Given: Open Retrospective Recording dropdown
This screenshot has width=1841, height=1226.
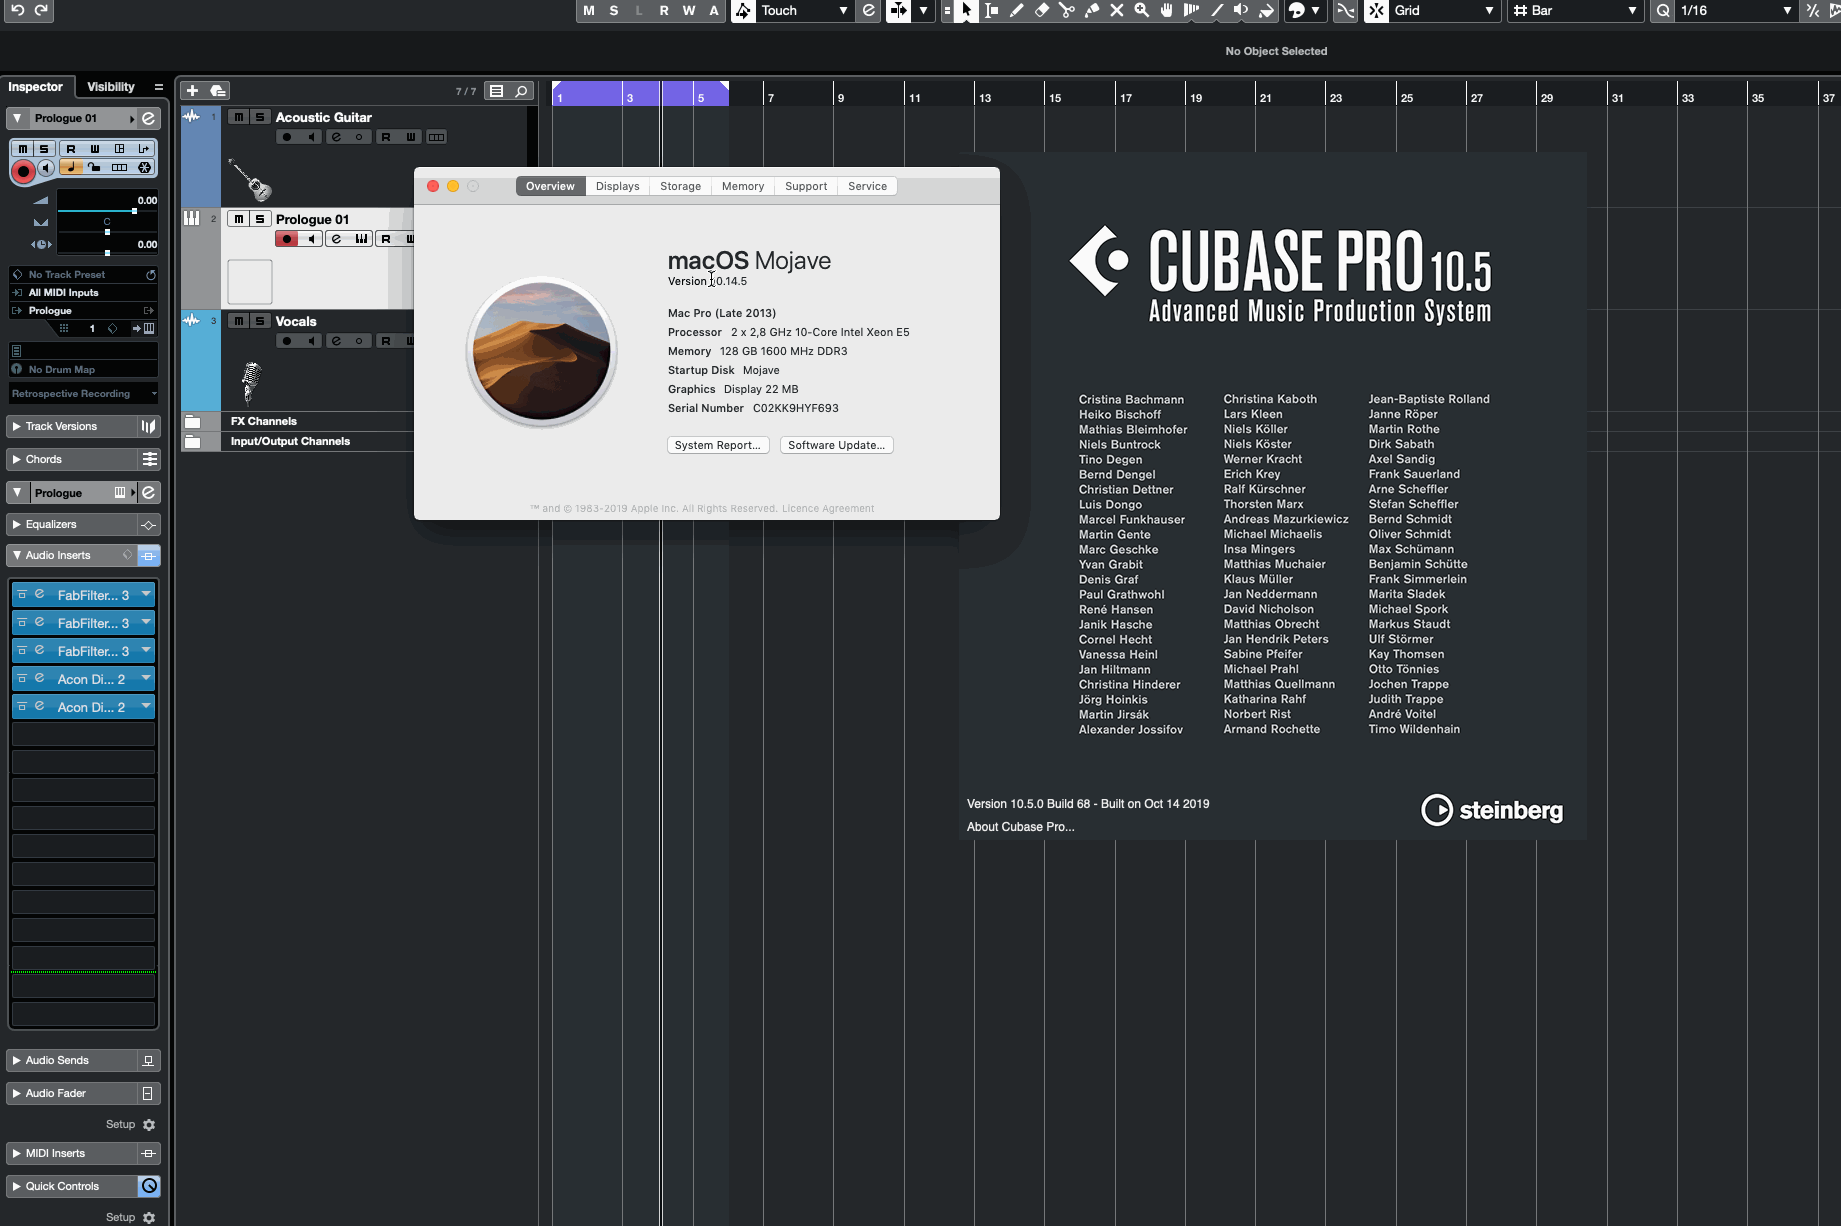Looking at the screenshot, I should tap(84, 394).
